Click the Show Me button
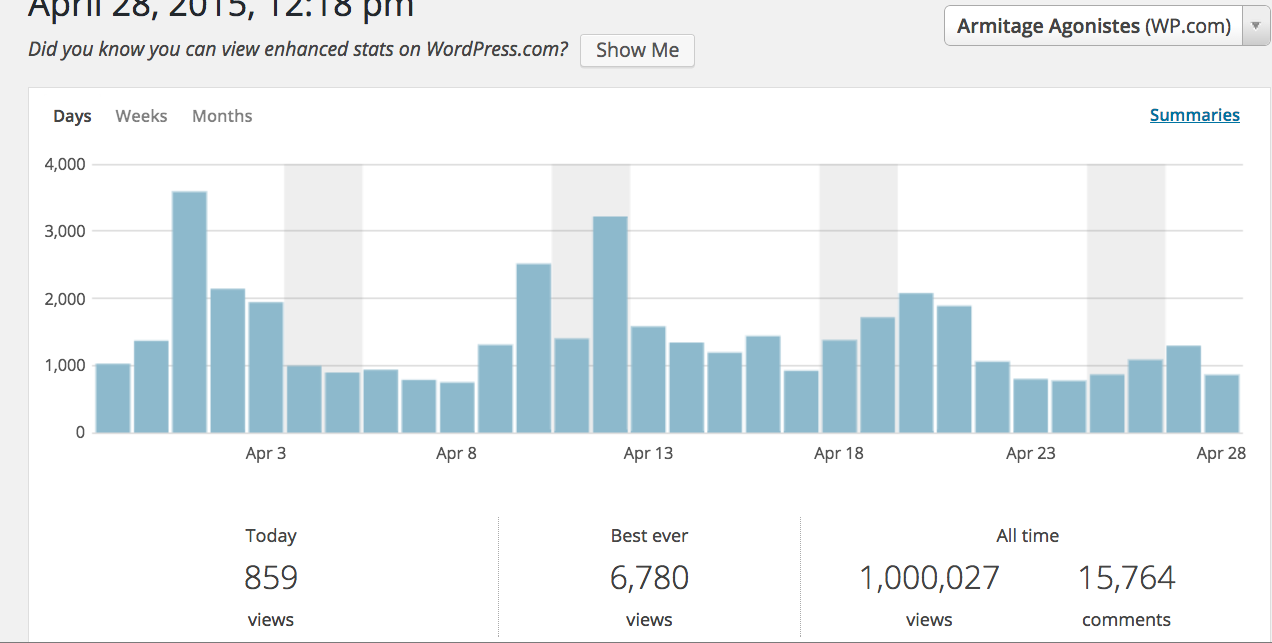 pos(637,51)
